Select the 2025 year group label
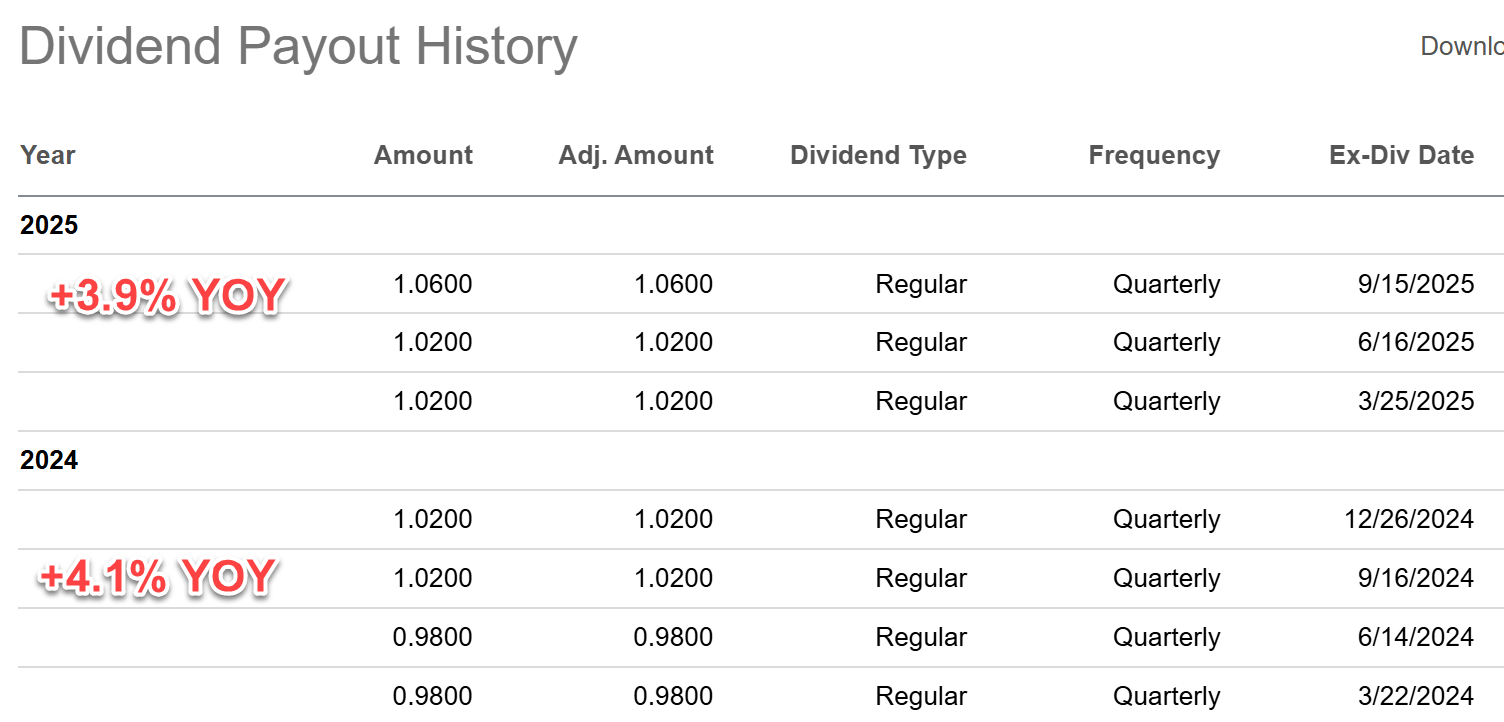Image resolution: width=1504 pixels, height=722 pixels. click(49, 225)
